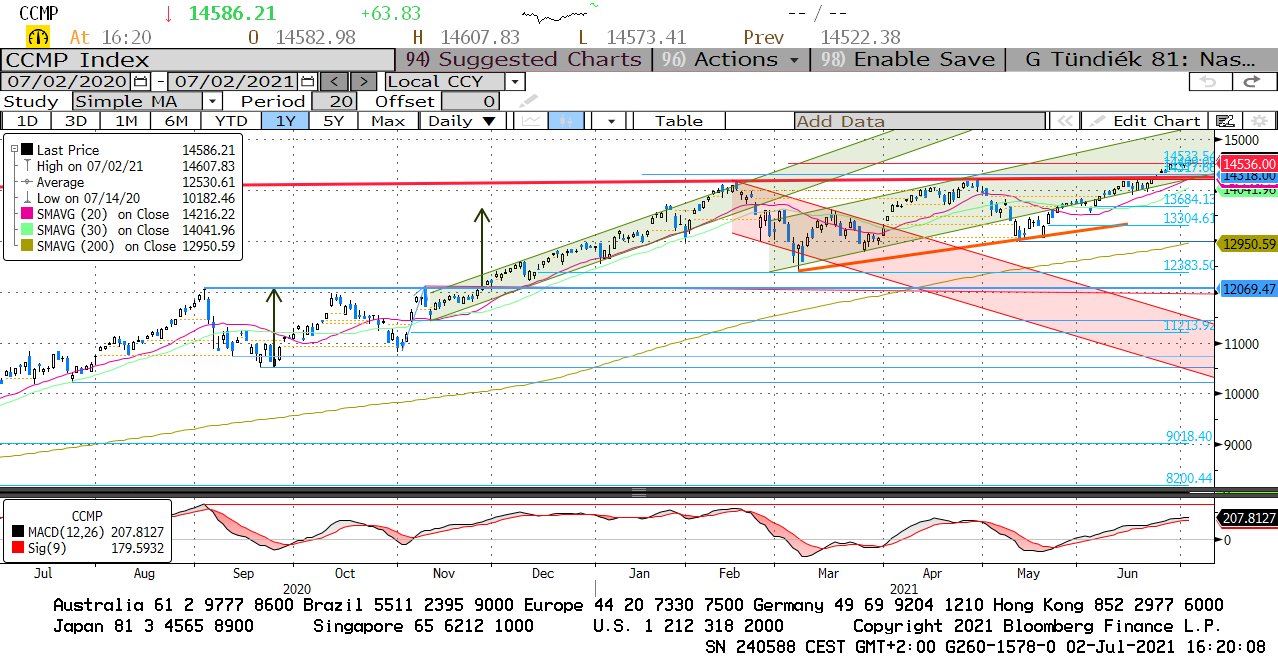Screen dimensions: 1278x670
Task: Open Suggested Charts
Action: tap(523, 59)
